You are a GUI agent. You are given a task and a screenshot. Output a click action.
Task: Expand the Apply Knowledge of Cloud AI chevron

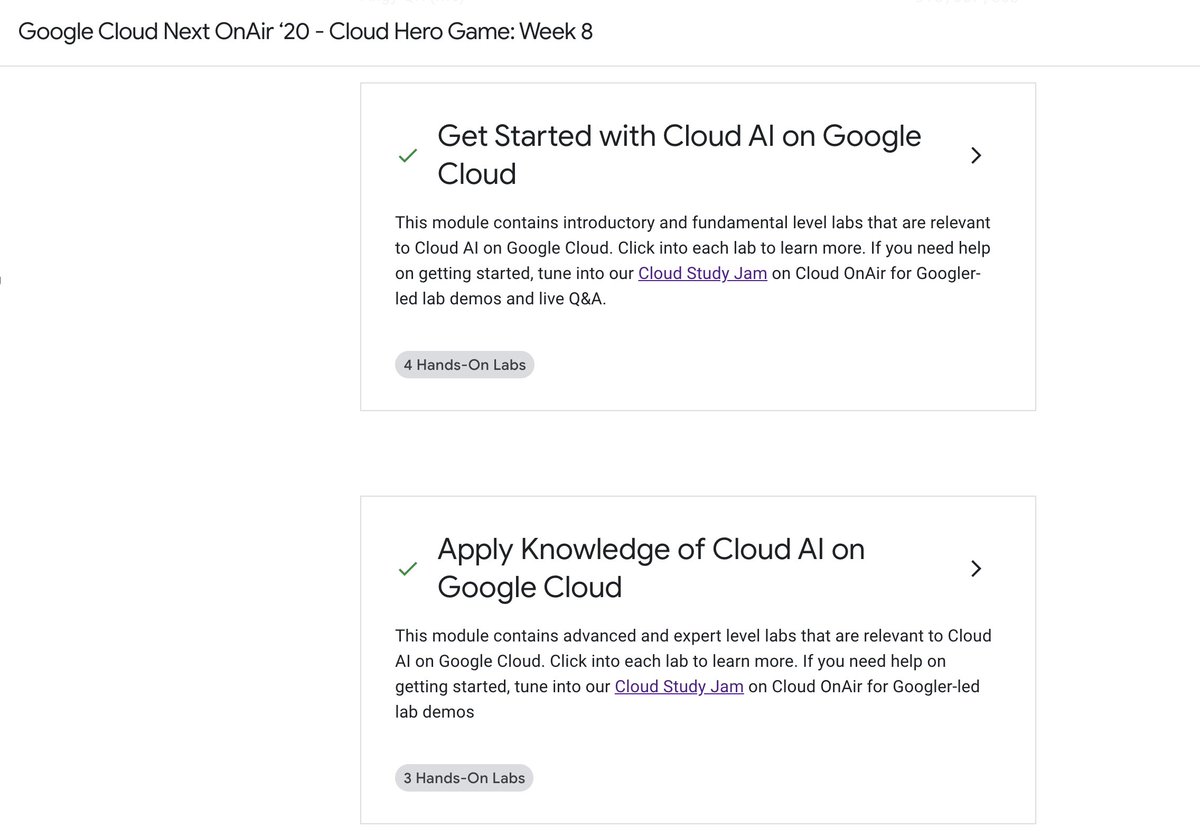click(976, 568)
